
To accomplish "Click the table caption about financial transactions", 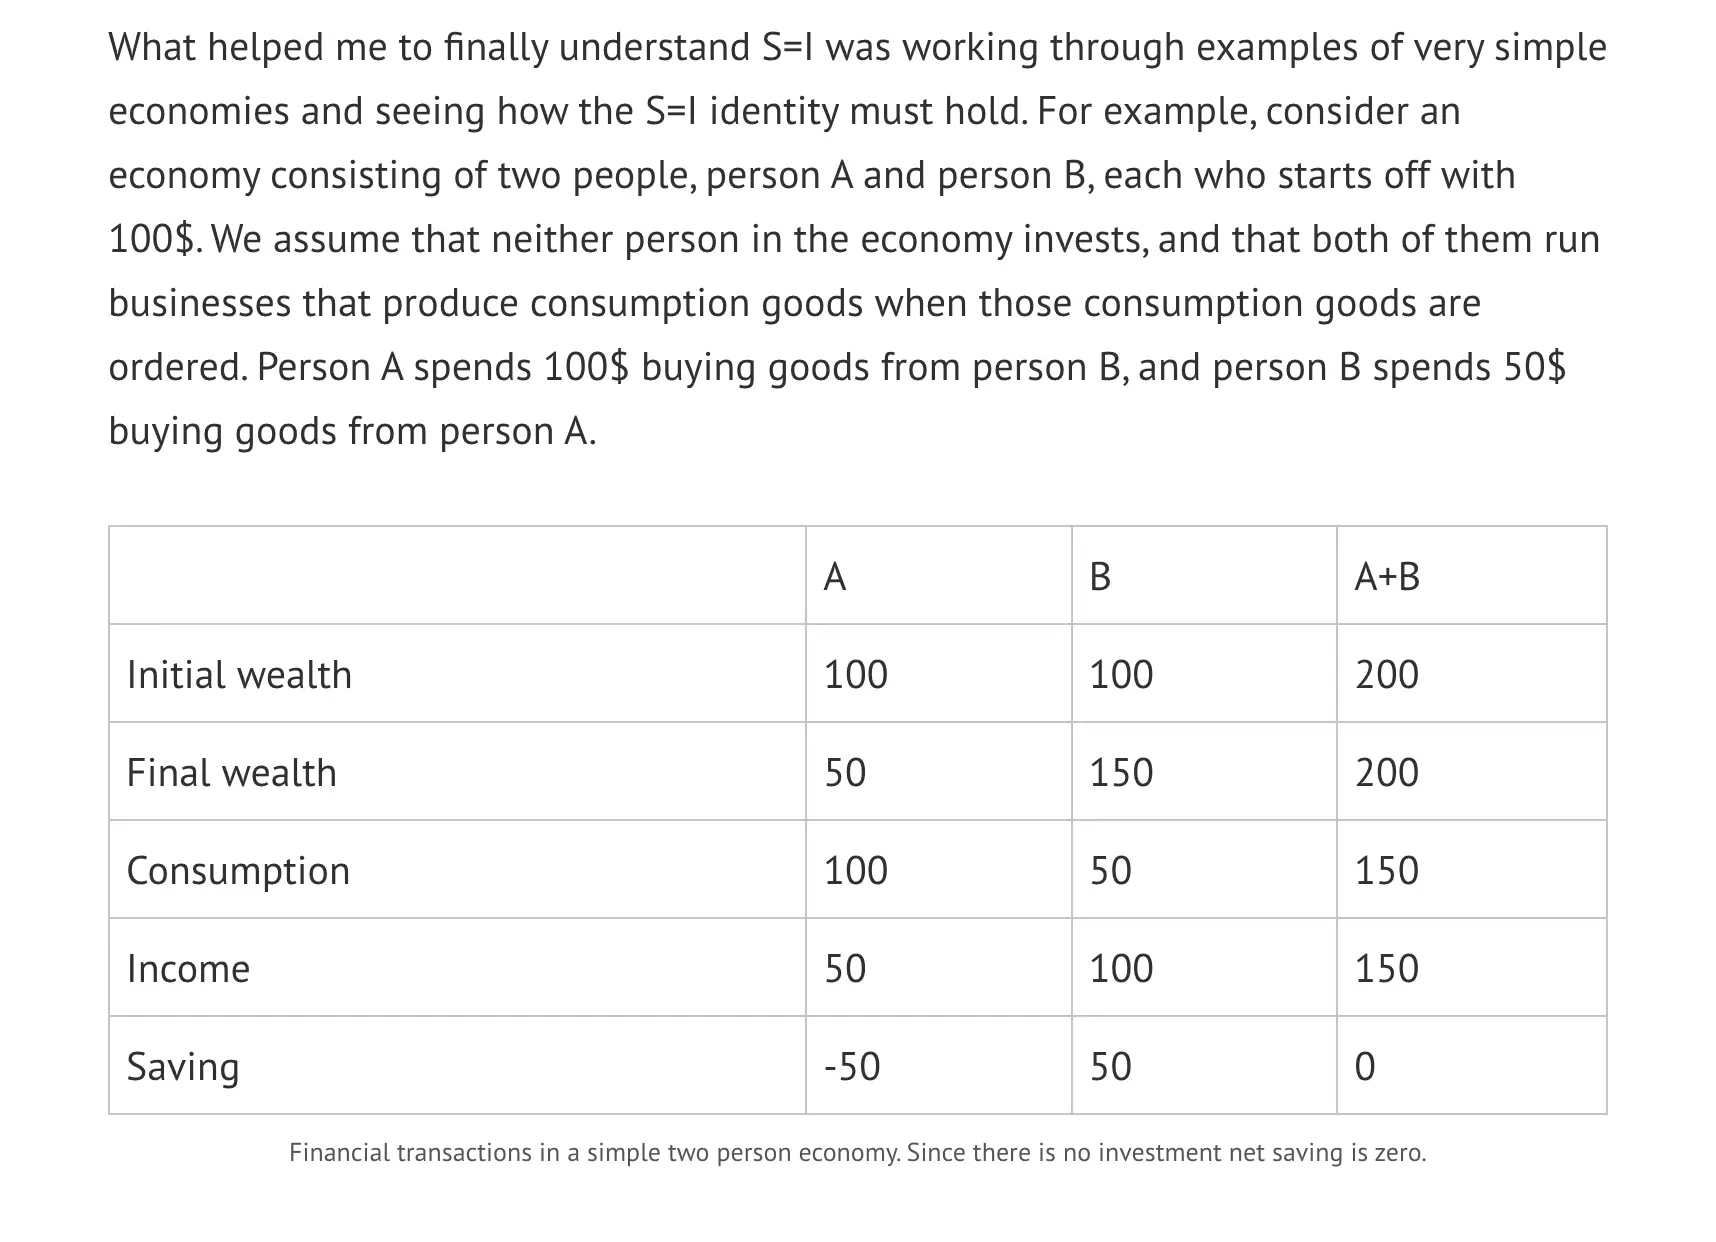I will tap(858, 1153).
